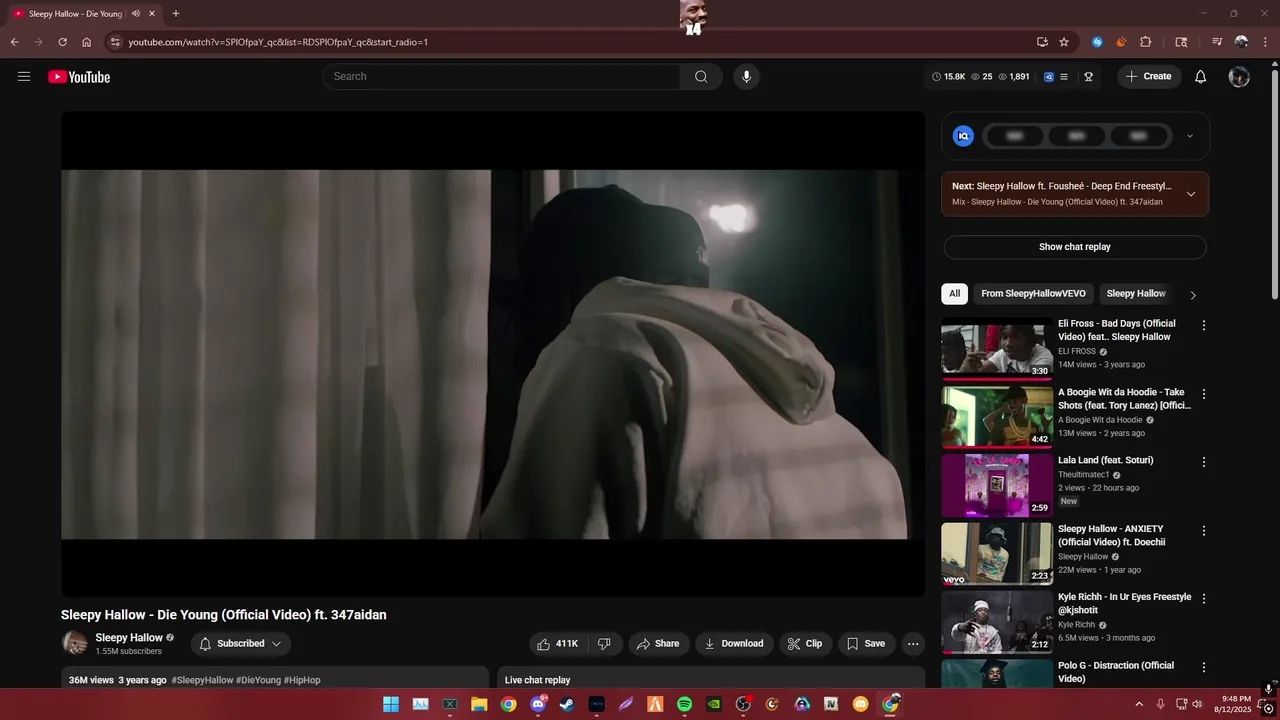Open the YouTube account avatar menu
Screen dimensions: 1280x720
tap(1239, 77)
